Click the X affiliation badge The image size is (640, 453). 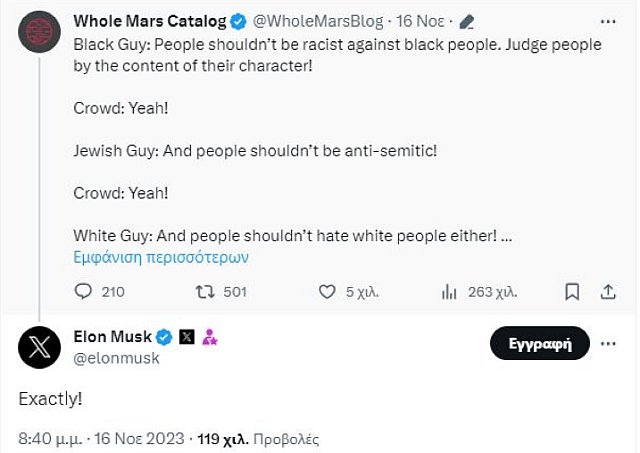[x=186, y=337]
